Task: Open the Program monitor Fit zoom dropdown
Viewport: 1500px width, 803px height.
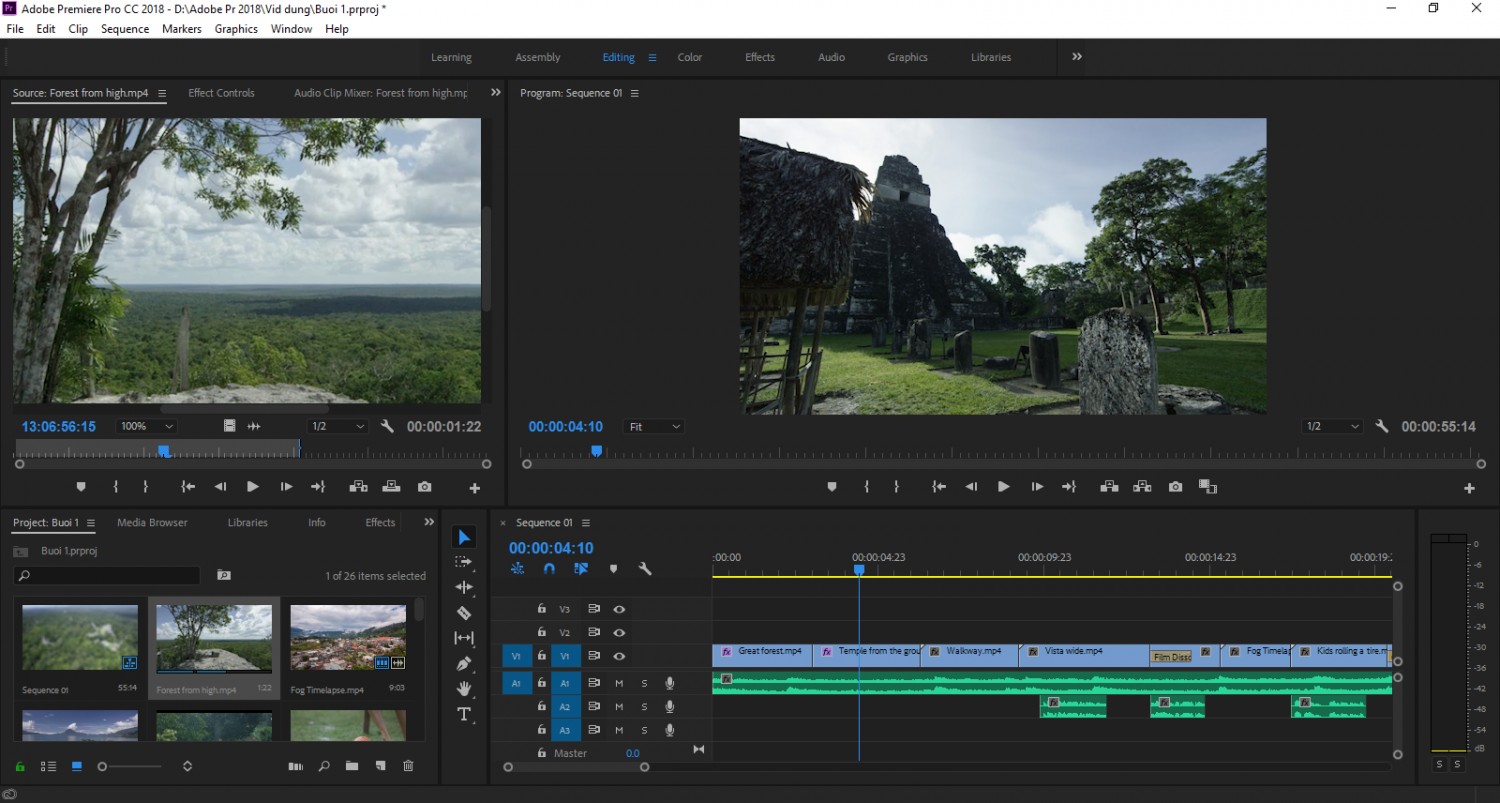Action: [654, 427]
